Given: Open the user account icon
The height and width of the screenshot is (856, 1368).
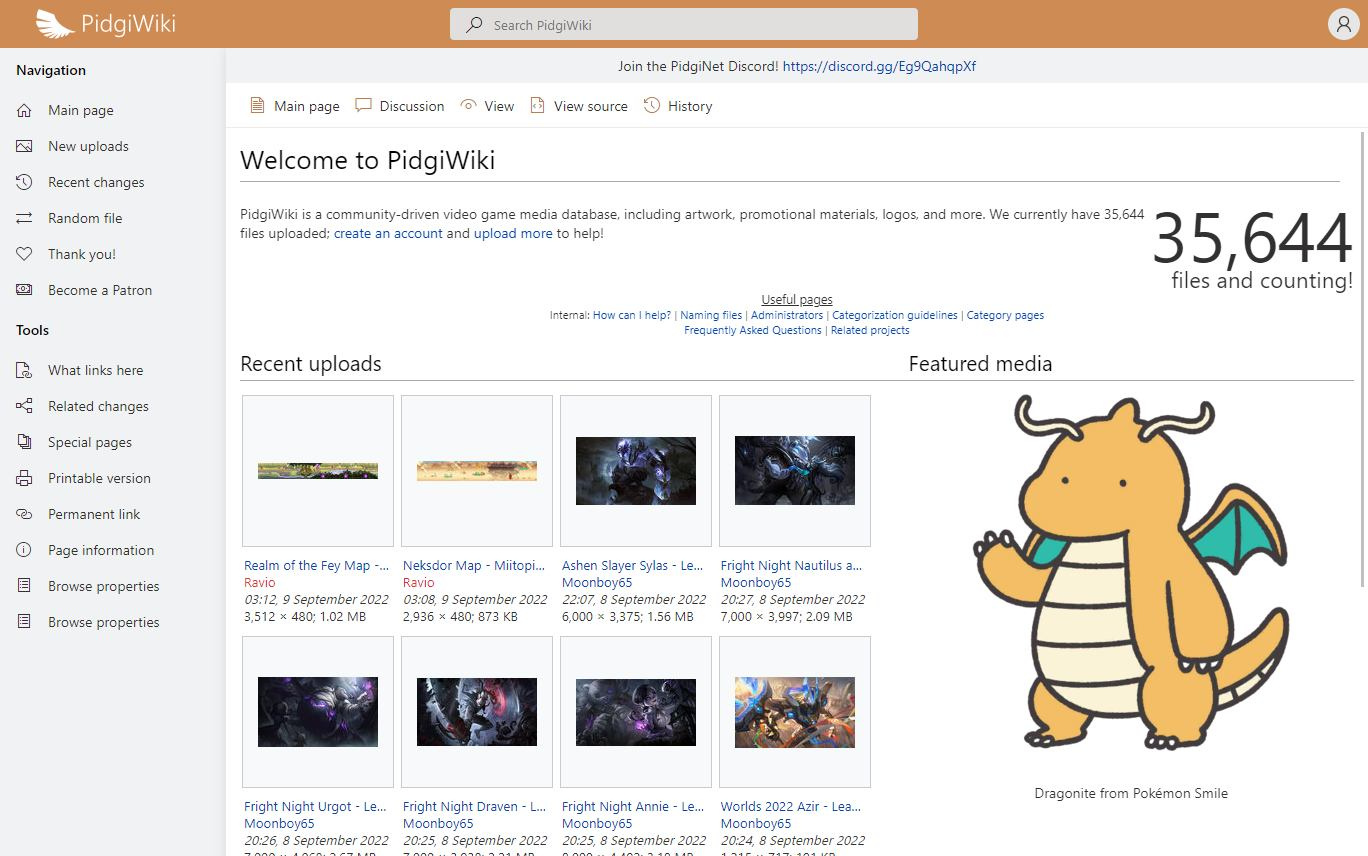Looking at the screenshot, I should click(x=1343, y=25).
